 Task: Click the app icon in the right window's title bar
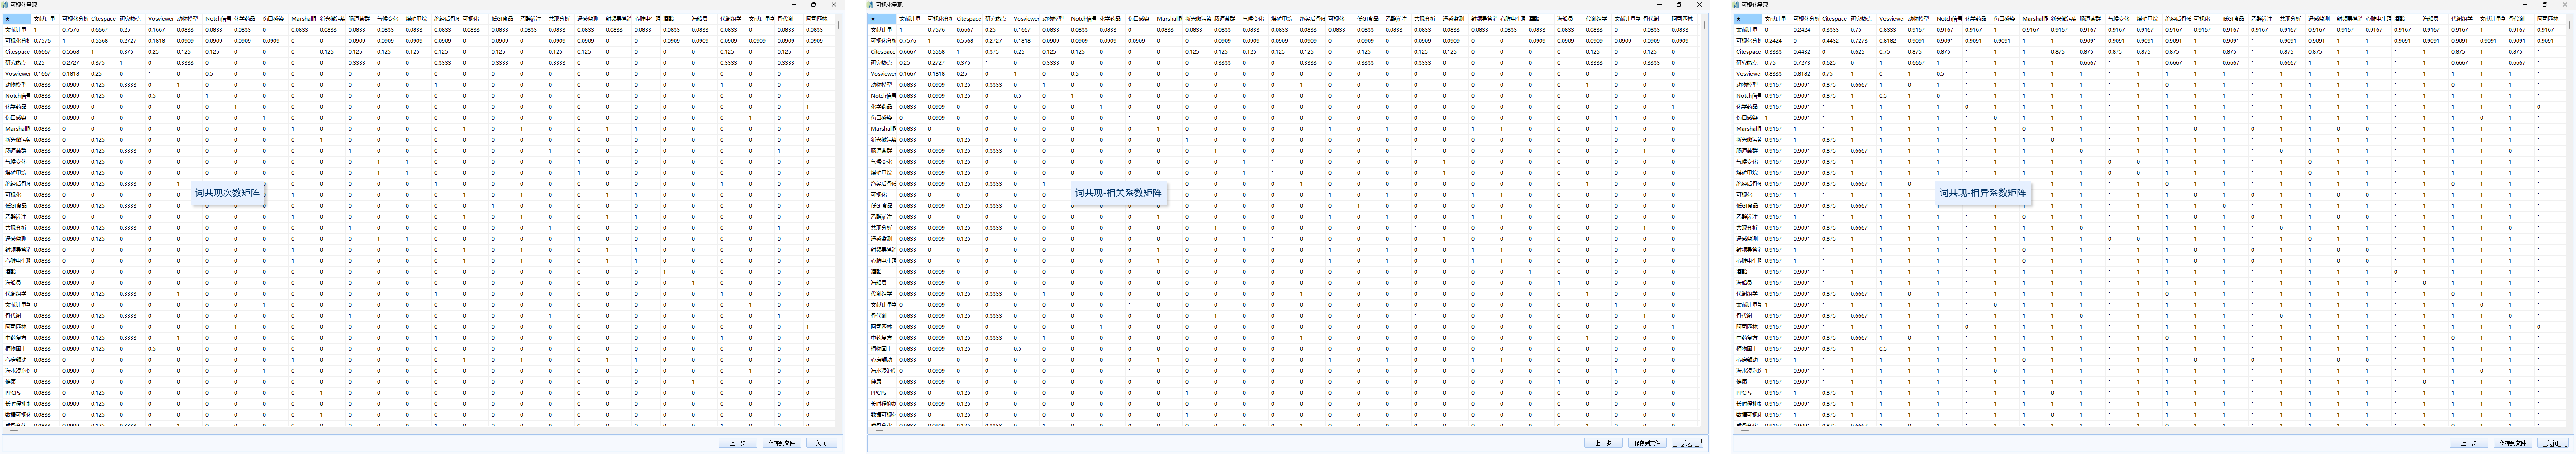1737,5
